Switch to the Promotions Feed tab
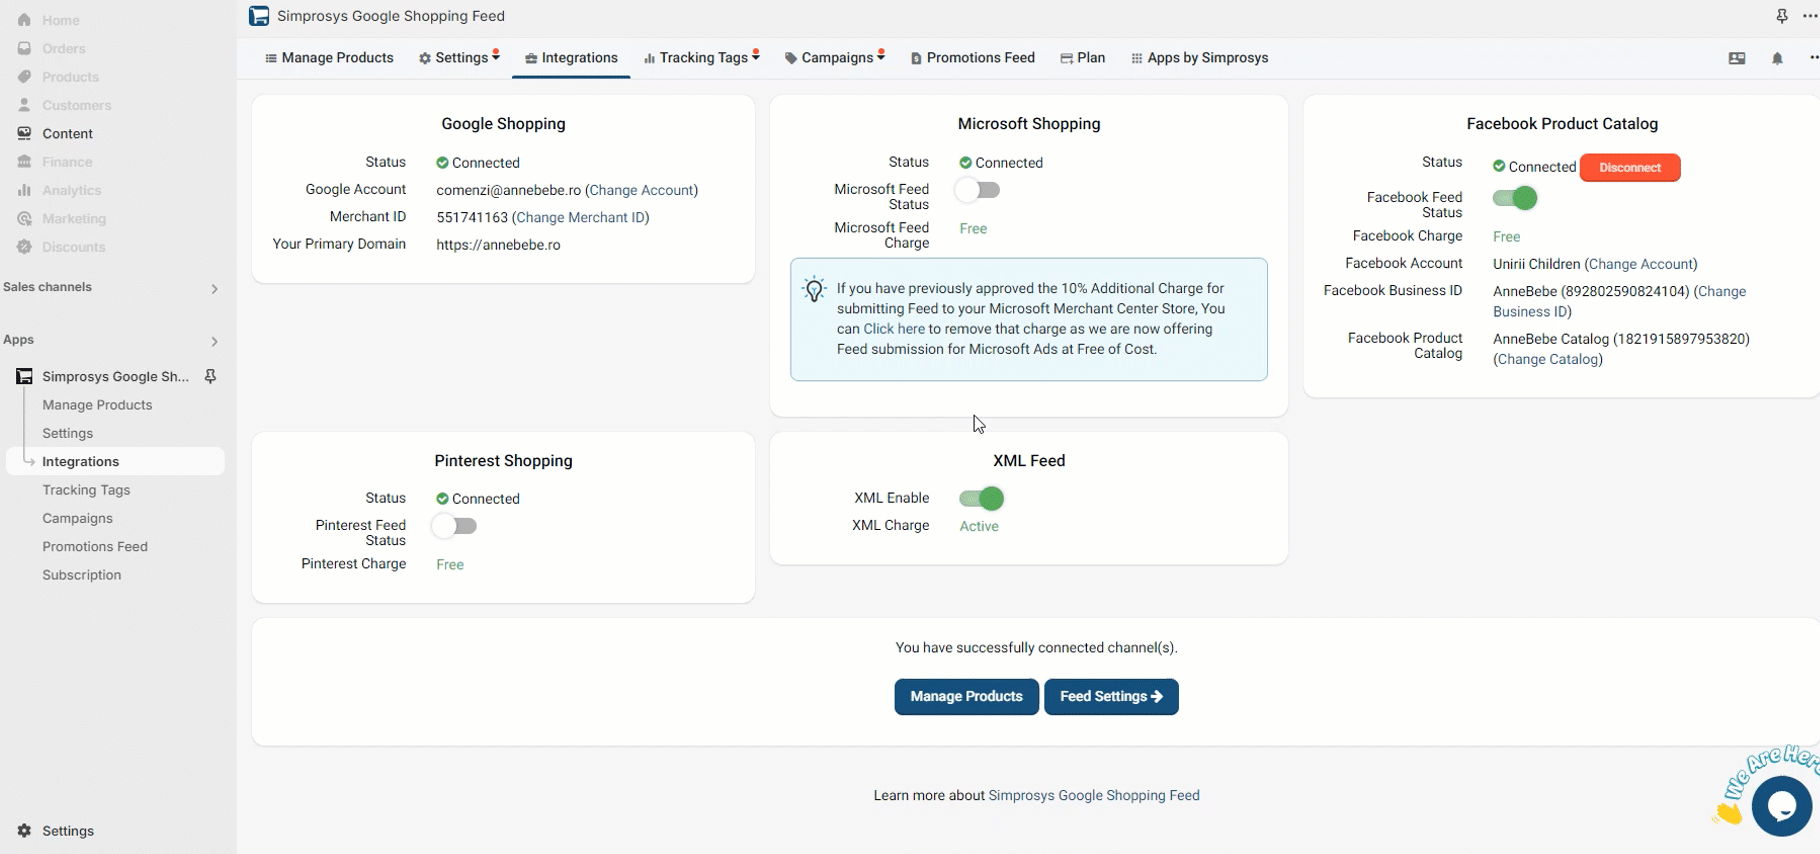 point(972,58)
